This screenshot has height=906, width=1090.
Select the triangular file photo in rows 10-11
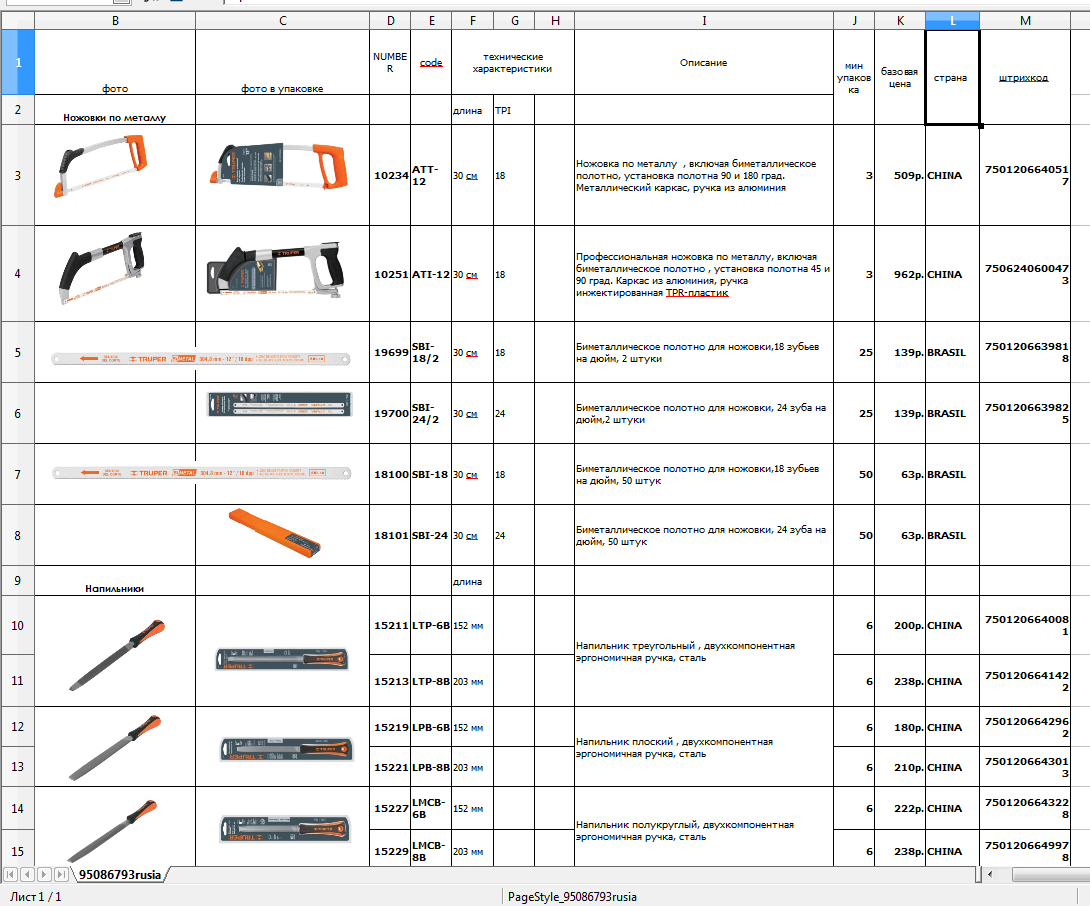(x=117, y=655)
